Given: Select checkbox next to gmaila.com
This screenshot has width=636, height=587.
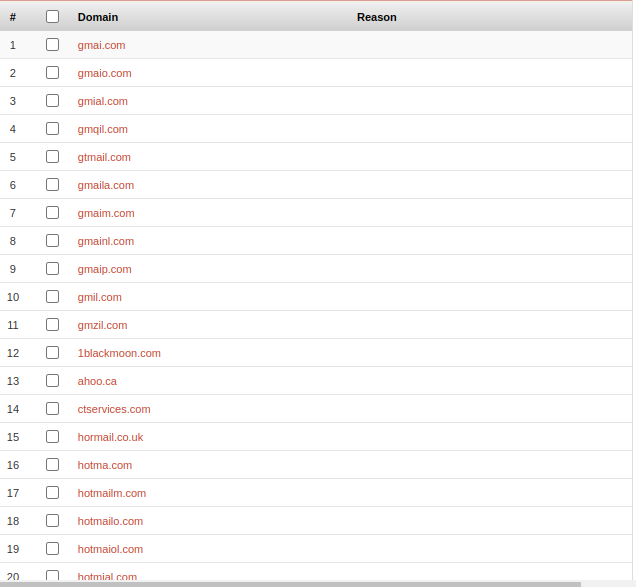Looking at the screenshot, I should point(52,185).
